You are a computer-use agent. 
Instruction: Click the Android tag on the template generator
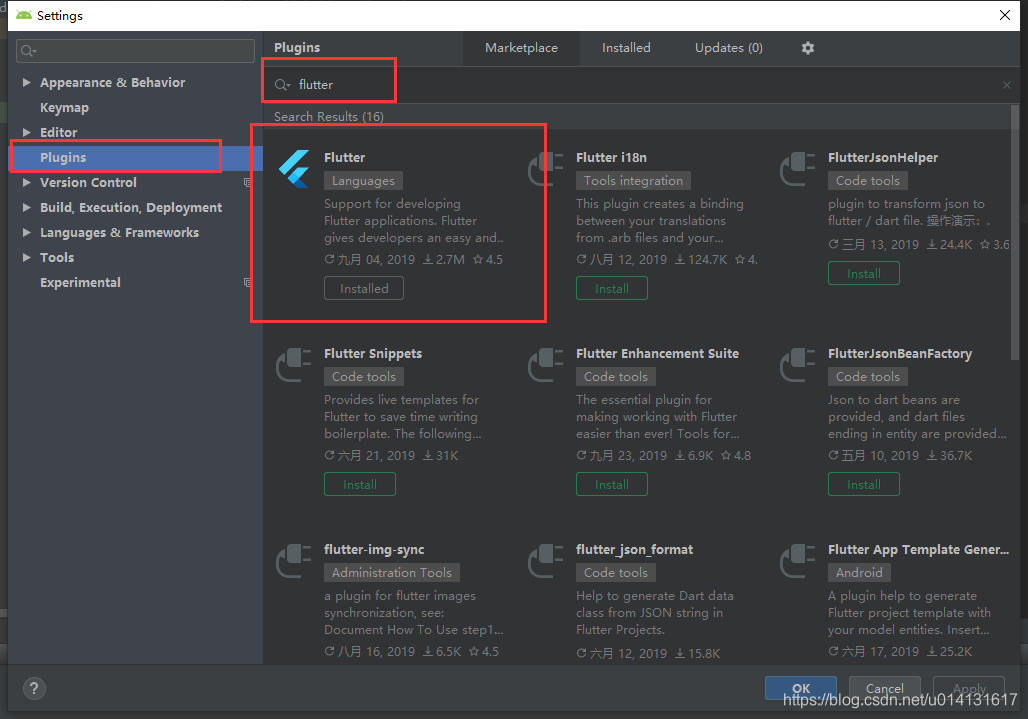859,572
